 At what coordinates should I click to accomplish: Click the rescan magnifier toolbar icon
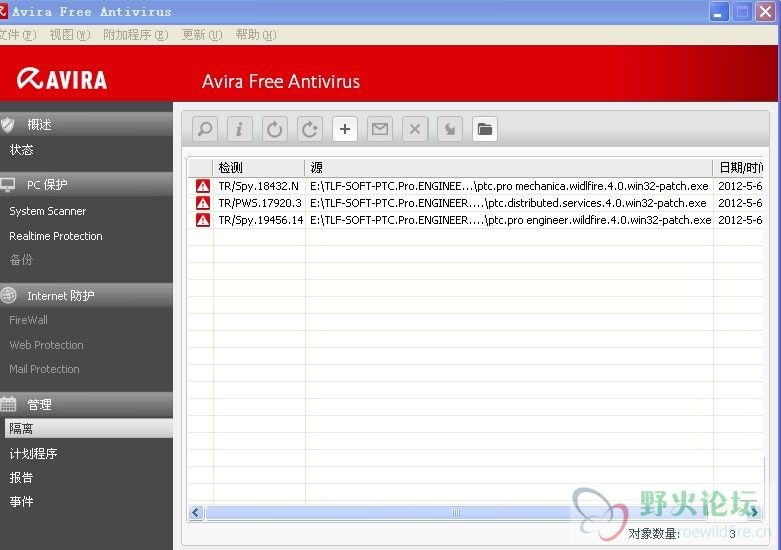click(x=205, y=130)
